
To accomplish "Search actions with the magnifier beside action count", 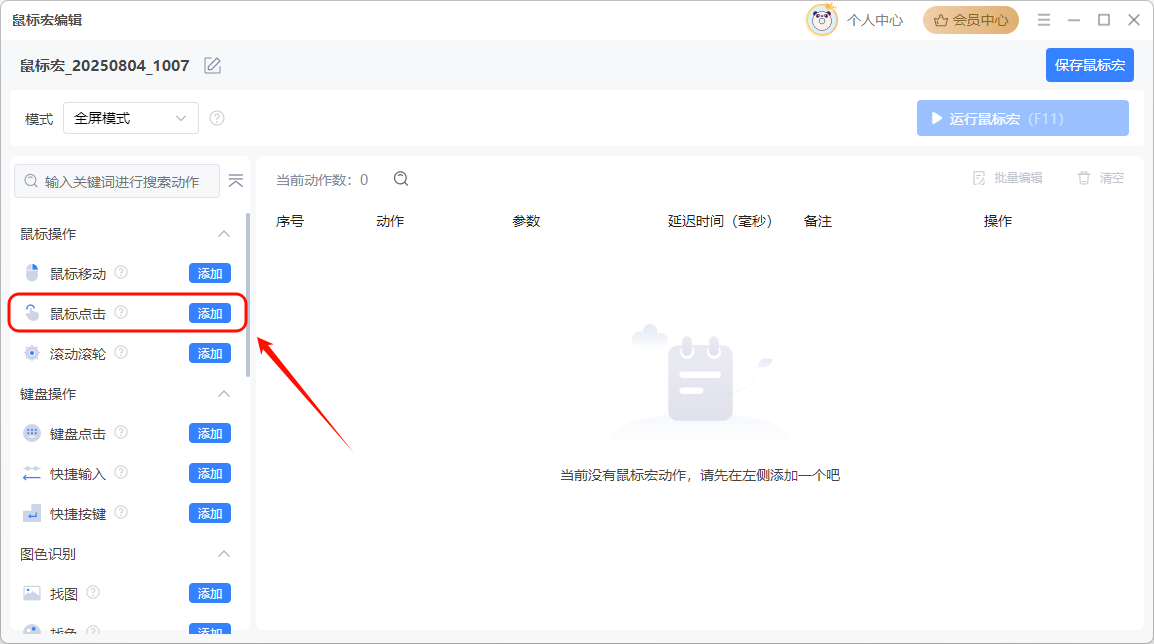I will pyautogui.click(x=401, y=179).
